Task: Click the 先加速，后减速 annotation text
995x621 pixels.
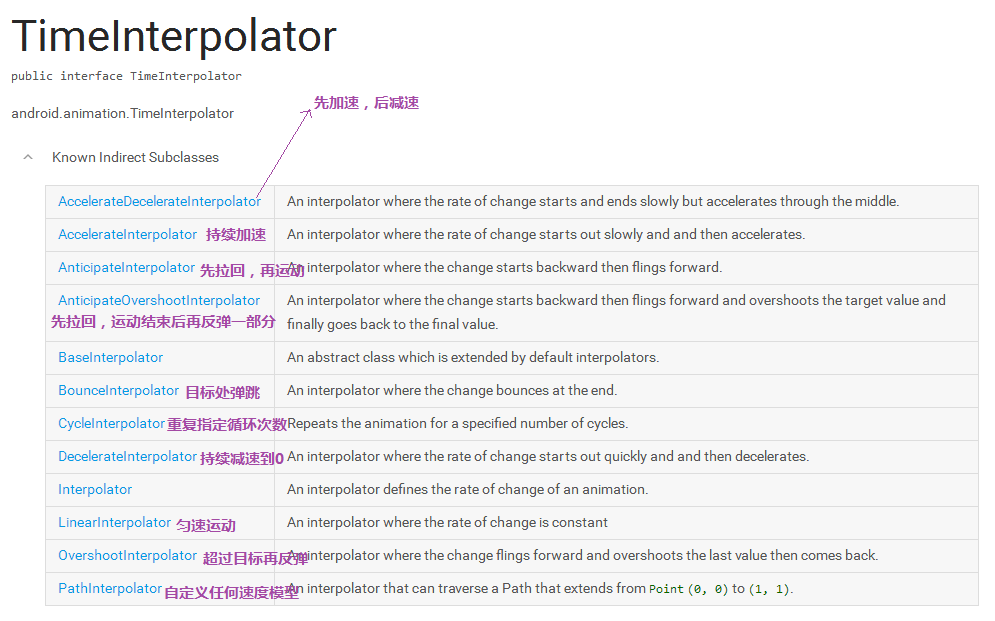Action: [x=365, y=101]
